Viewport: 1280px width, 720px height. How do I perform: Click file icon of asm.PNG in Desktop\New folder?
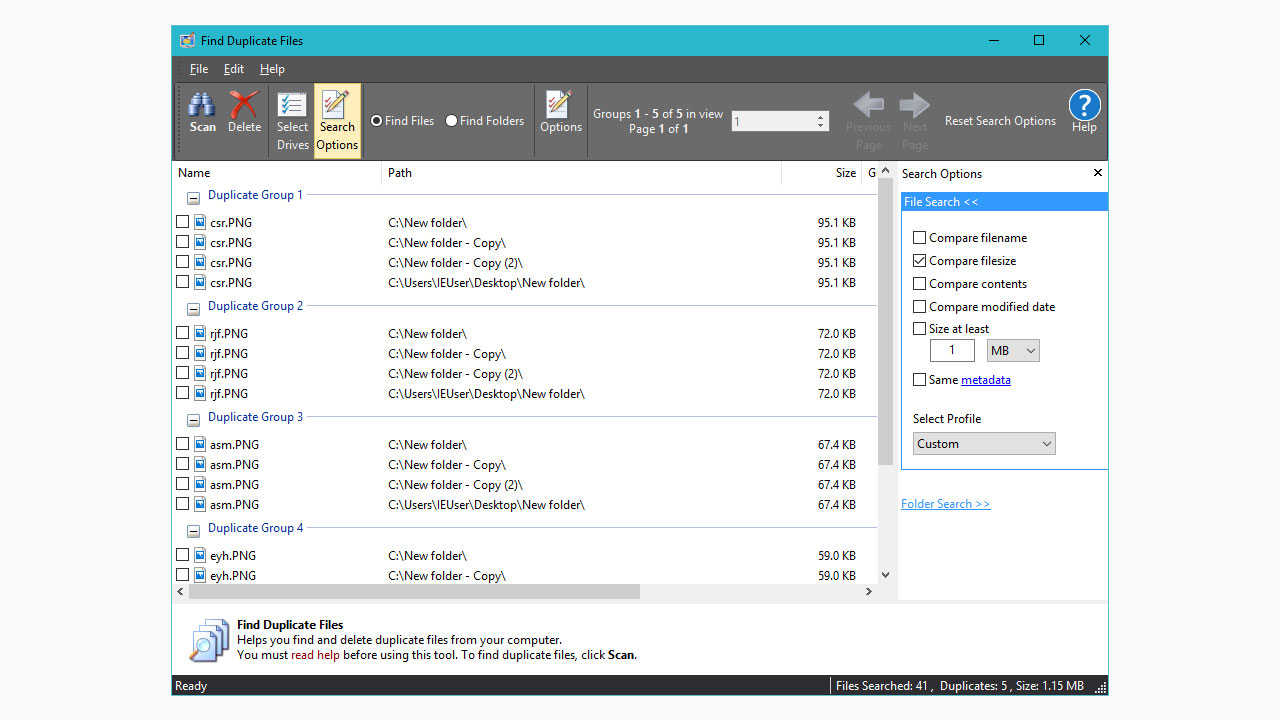(x=200, y=504)
